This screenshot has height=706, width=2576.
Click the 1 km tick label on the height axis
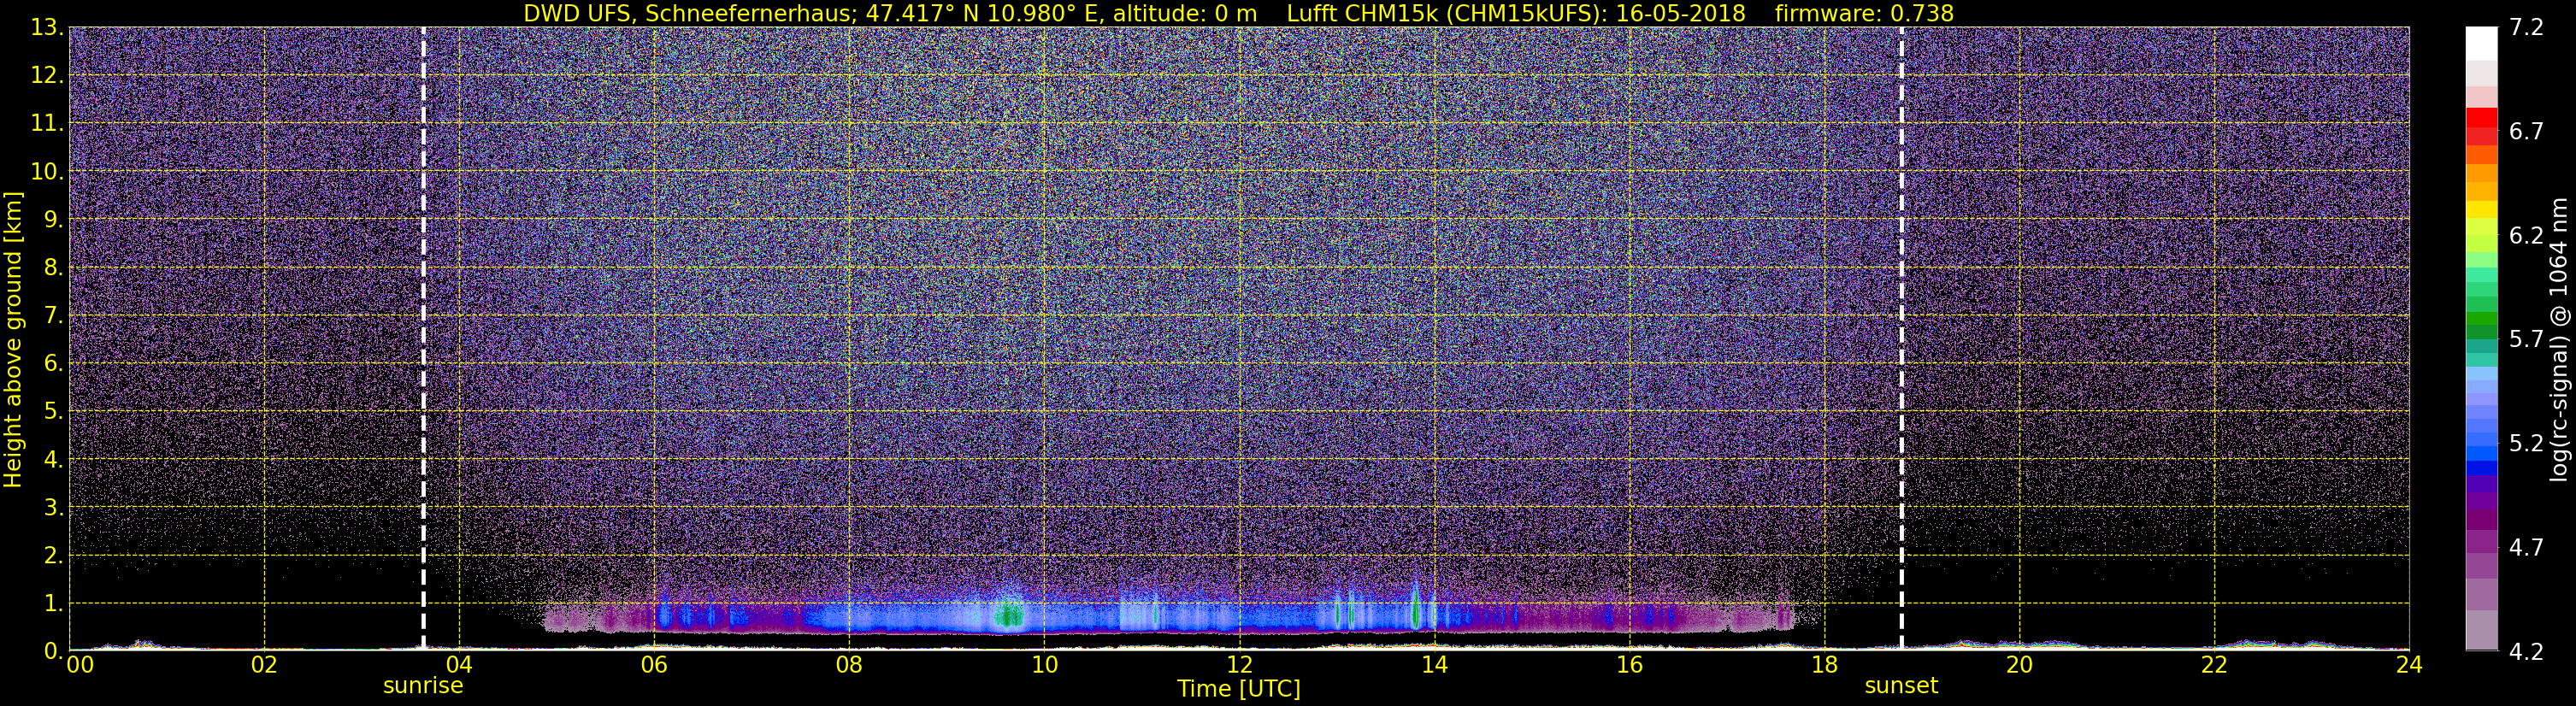click(x=52, y=604)
